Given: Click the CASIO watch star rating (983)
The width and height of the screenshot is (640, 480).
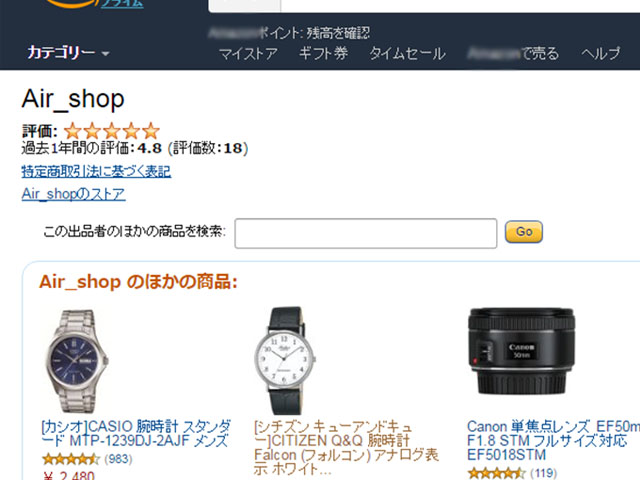Looking at the screenshot, I should 87,459.
